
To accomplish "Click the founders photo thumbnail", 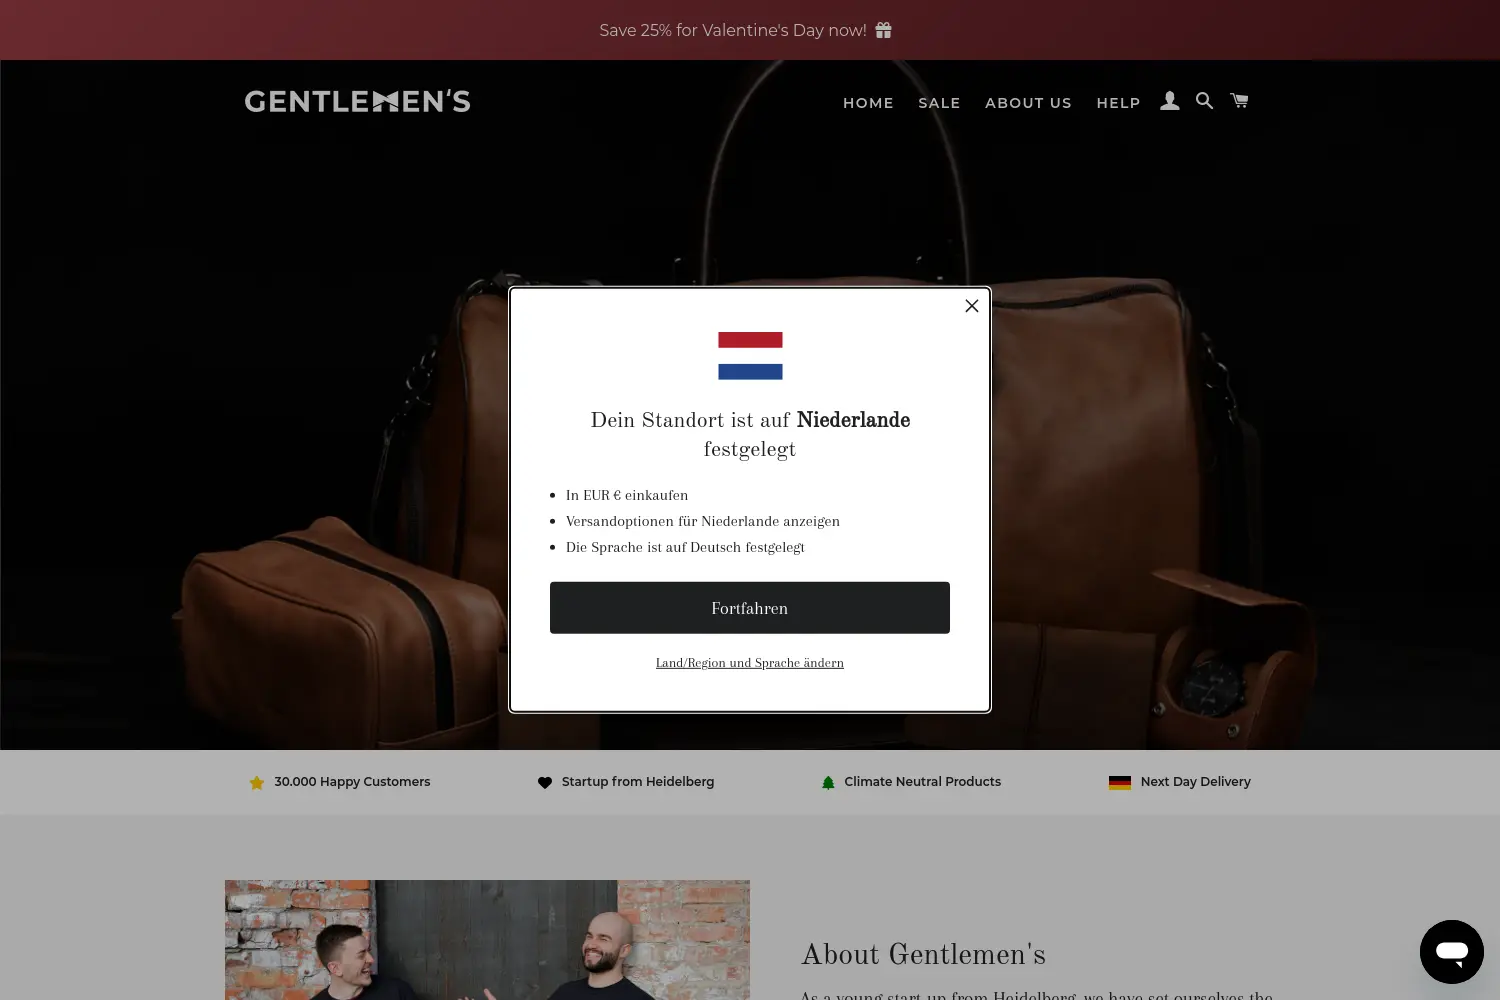I will click(x=487, y=940).
